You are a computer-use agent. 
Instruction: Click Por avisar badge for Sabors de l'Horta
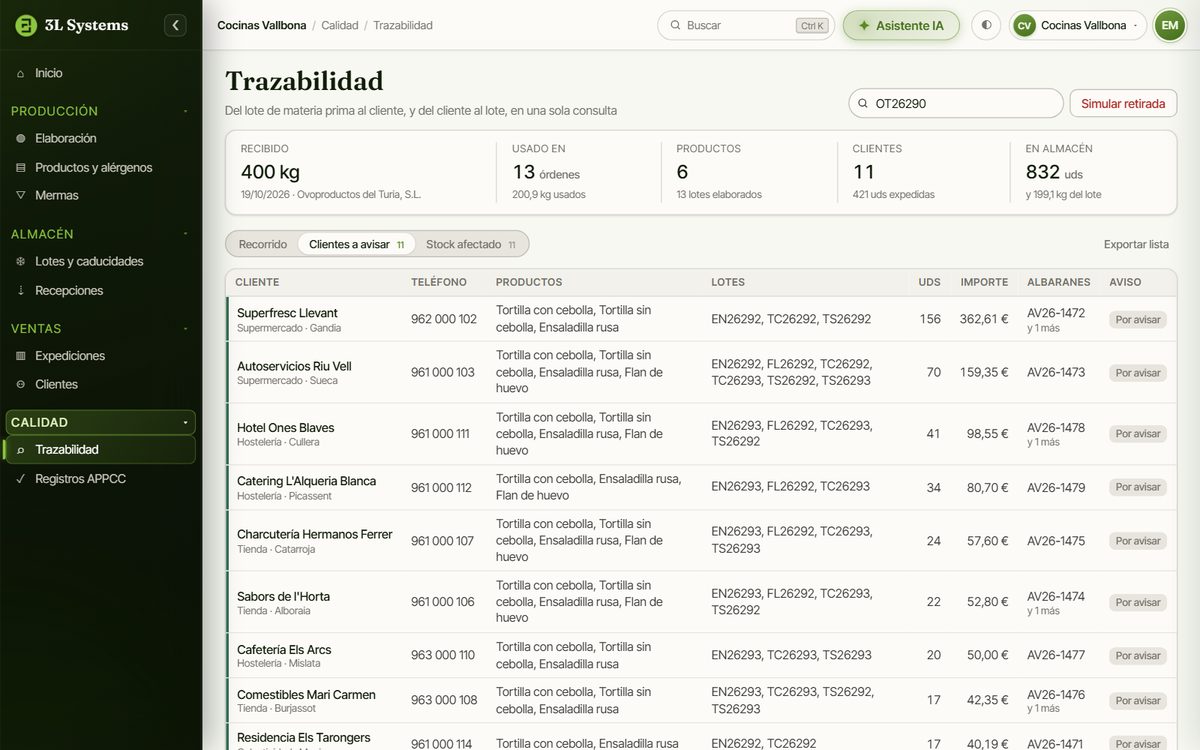tap(1138, 603)
